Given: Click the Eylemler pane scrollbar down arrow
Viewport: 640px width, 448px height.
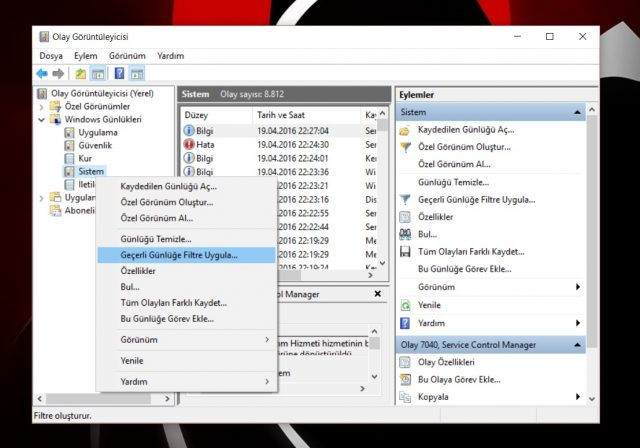Looking at the screenshot, I should click(592, 399).
